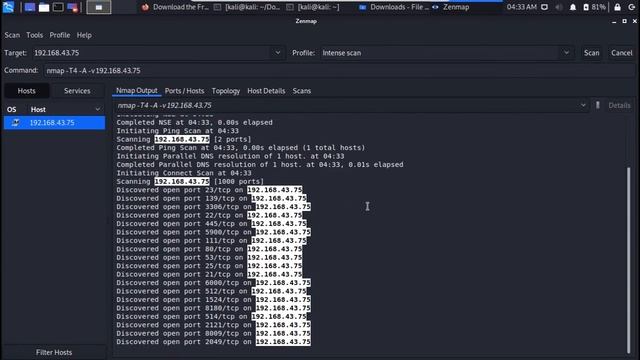Click the workspace switcher box in panel
The width and height of the screenshot is (640, 360).
99,7
